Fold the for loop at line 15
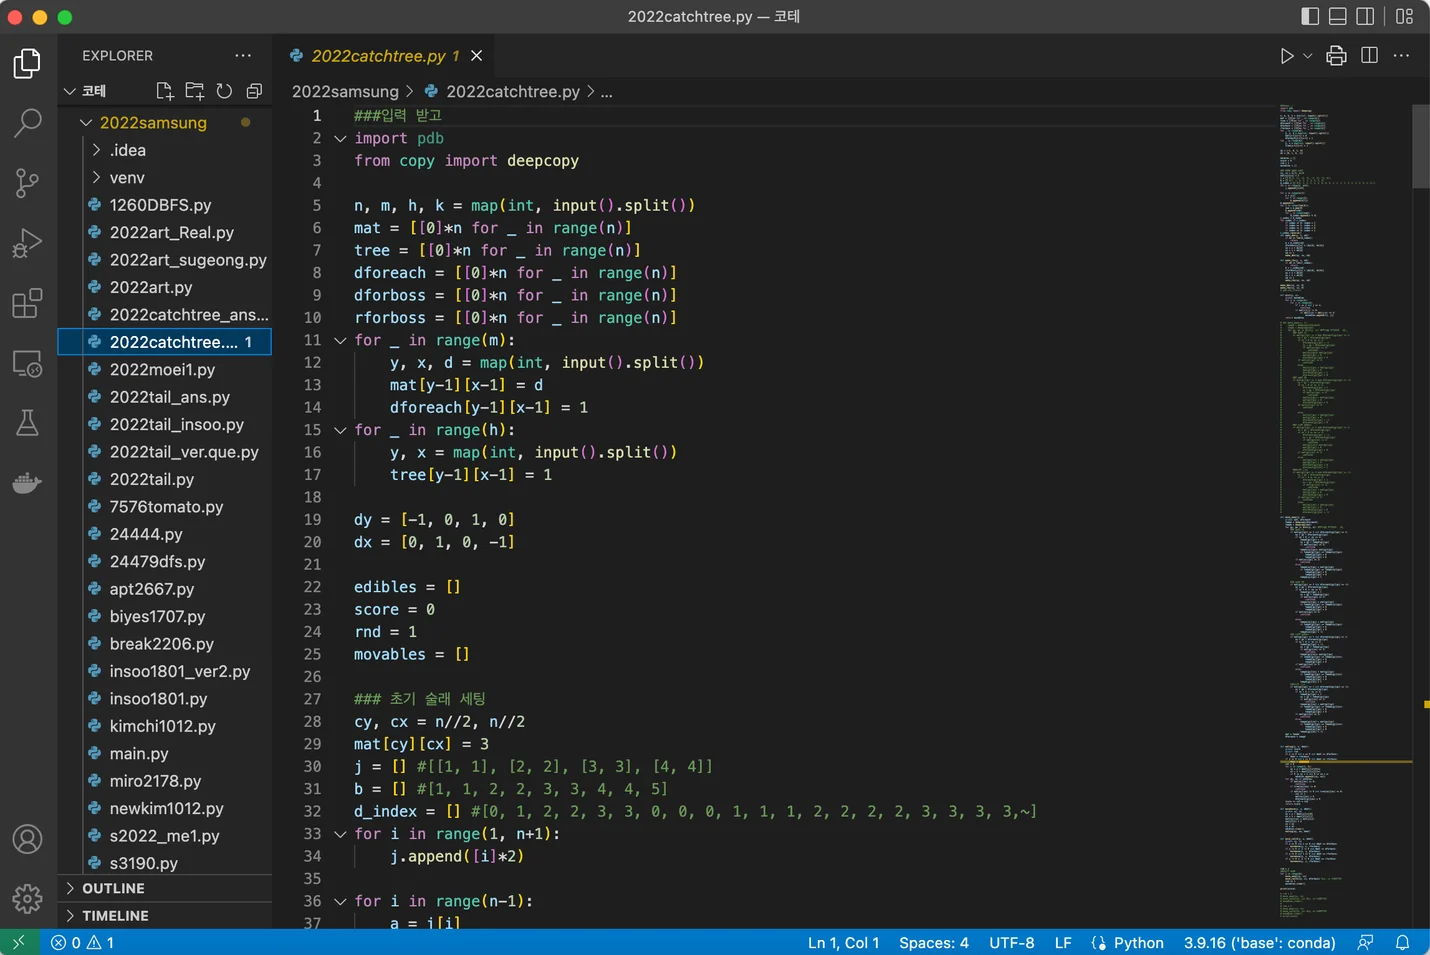1430x955 pixels. point(340,430)
